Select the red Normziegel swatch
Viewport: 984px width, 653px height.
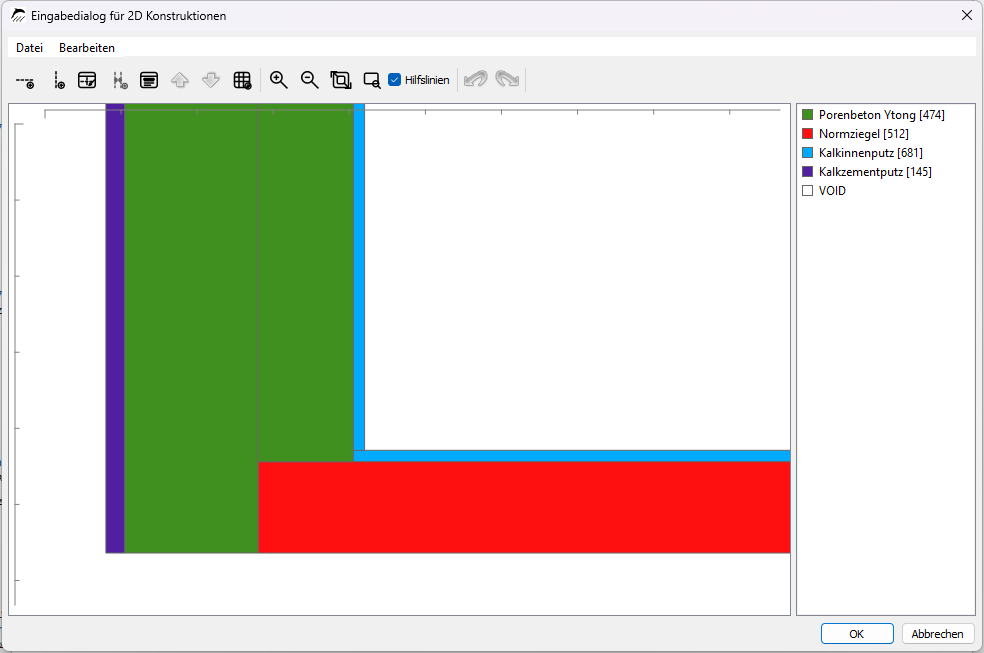tap(808, 134)
